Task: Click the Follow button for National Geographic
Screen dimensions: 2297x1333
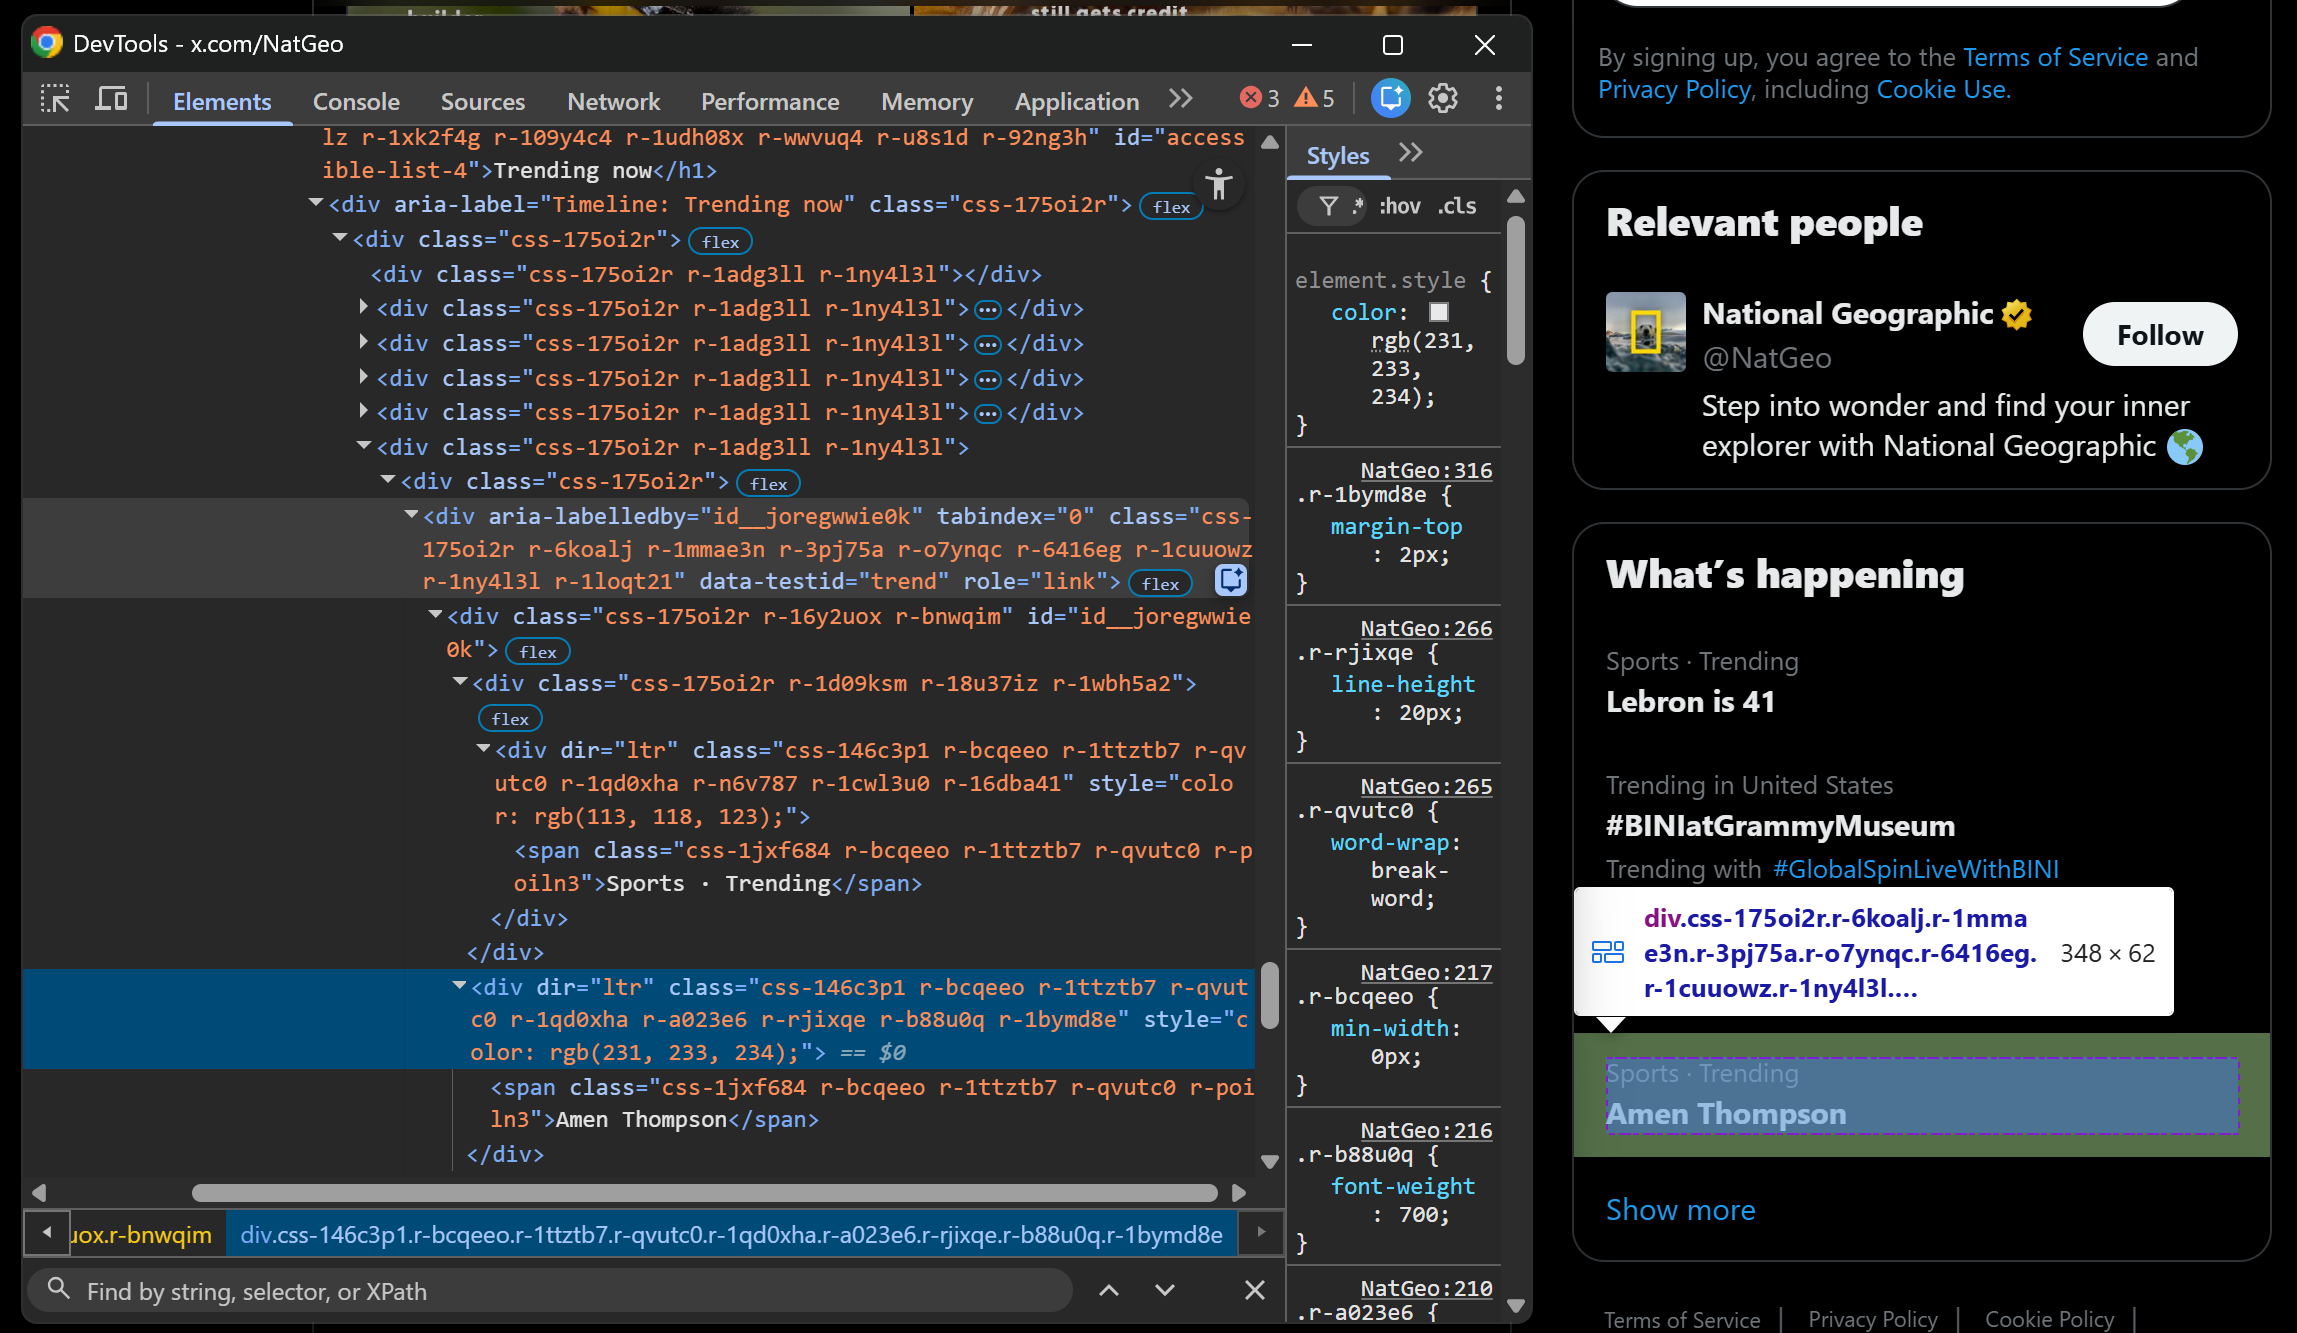Action: pyautogui.click(x=2160, y=335)
